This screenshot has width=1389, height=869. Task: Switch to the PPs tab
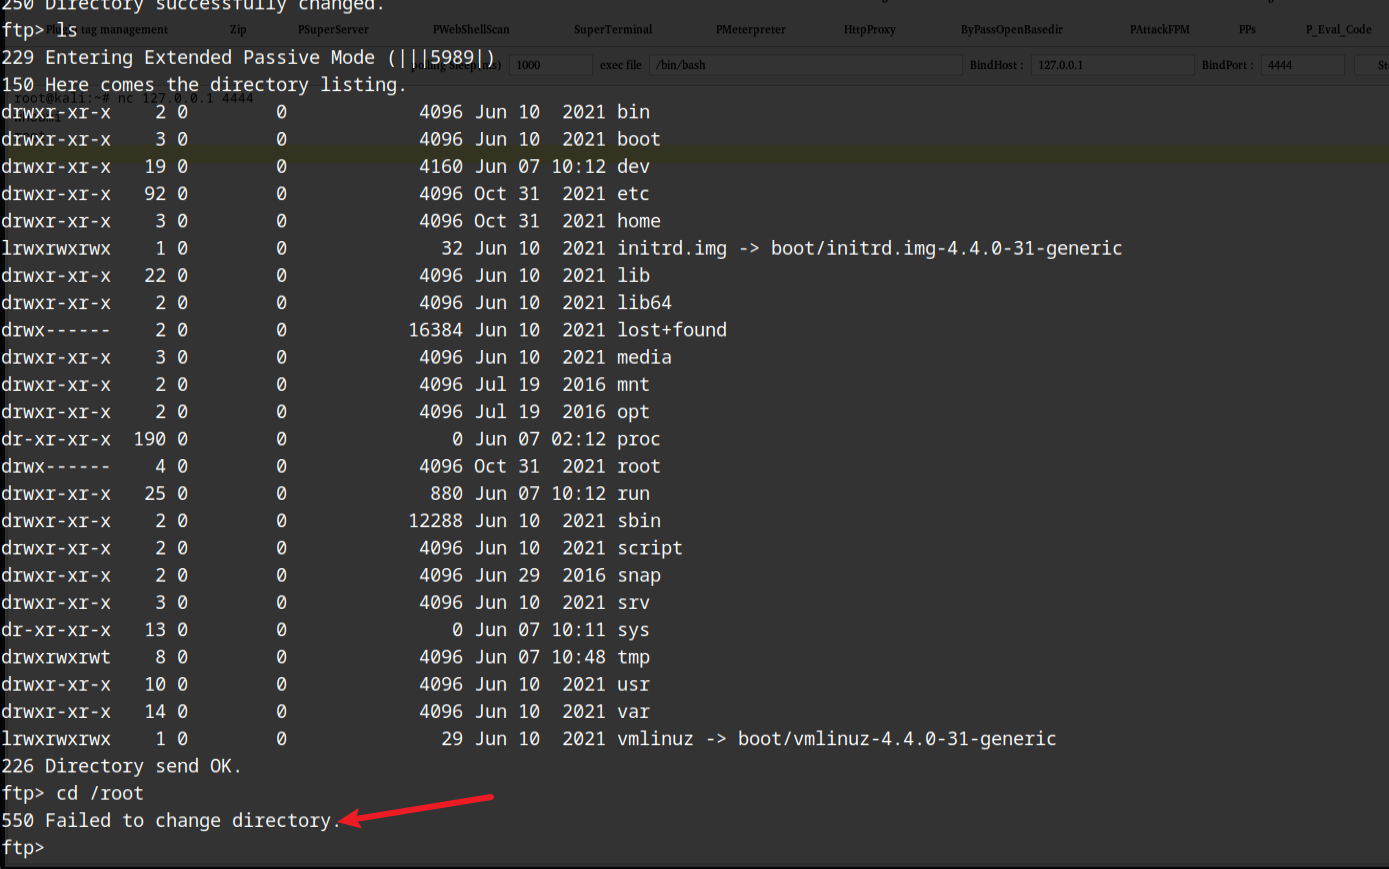point(1247,30)
